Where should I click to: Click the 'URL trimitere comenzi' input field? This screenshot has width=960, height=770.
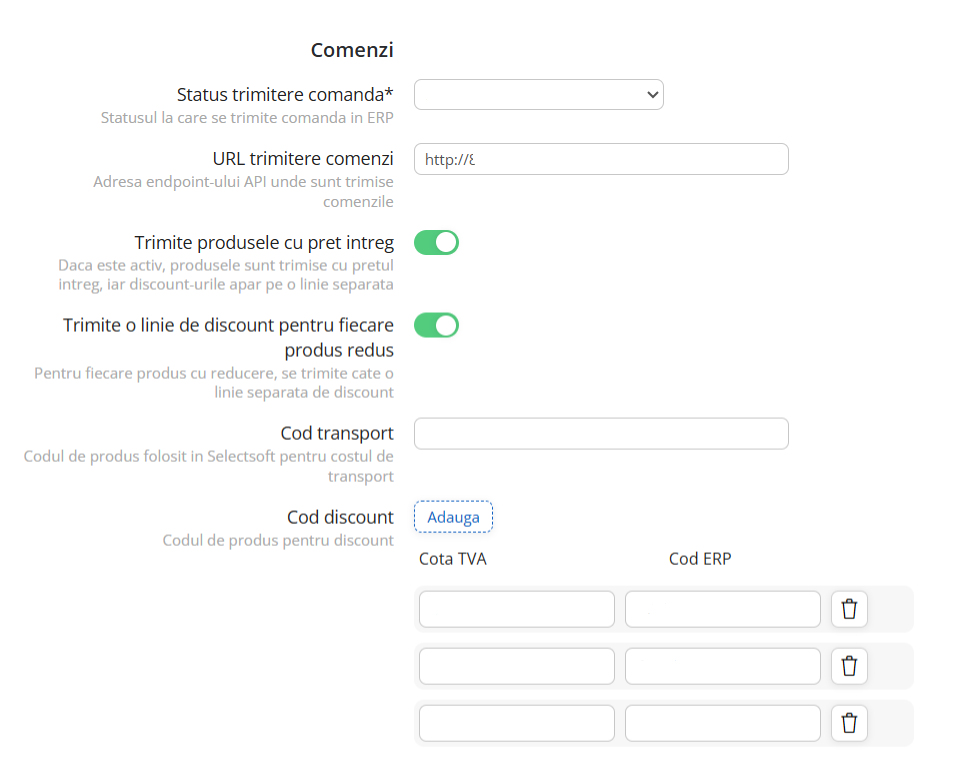tap(600, 159)
